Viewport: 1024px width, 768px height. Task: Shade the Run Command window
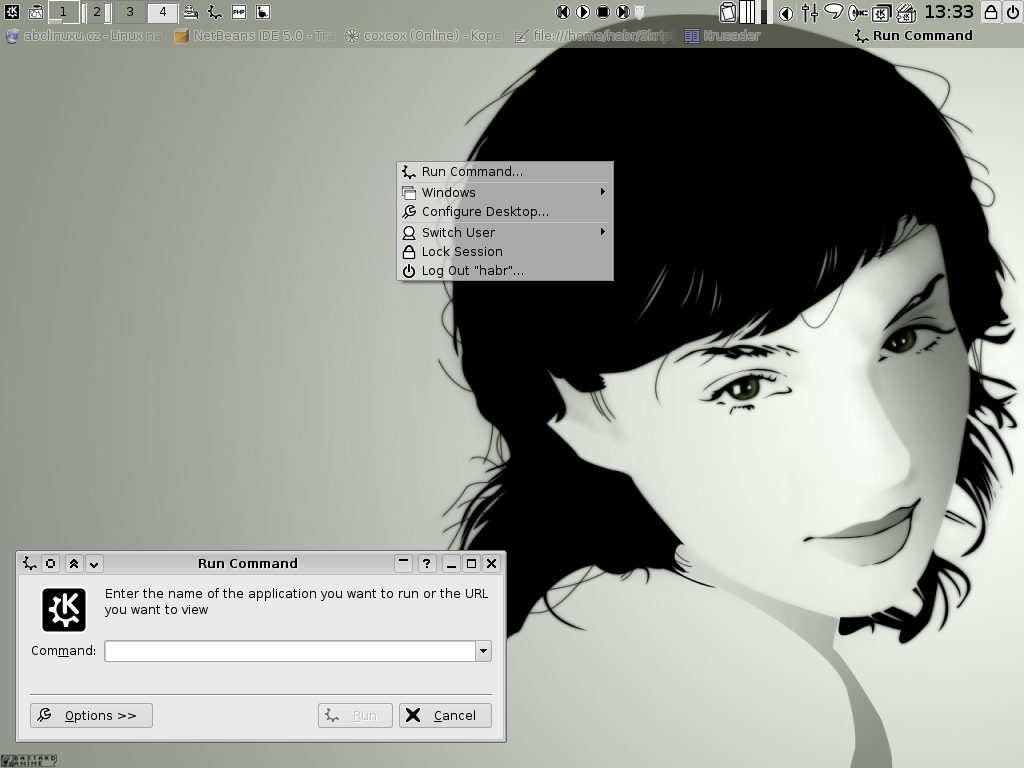(x=404, y=562)
